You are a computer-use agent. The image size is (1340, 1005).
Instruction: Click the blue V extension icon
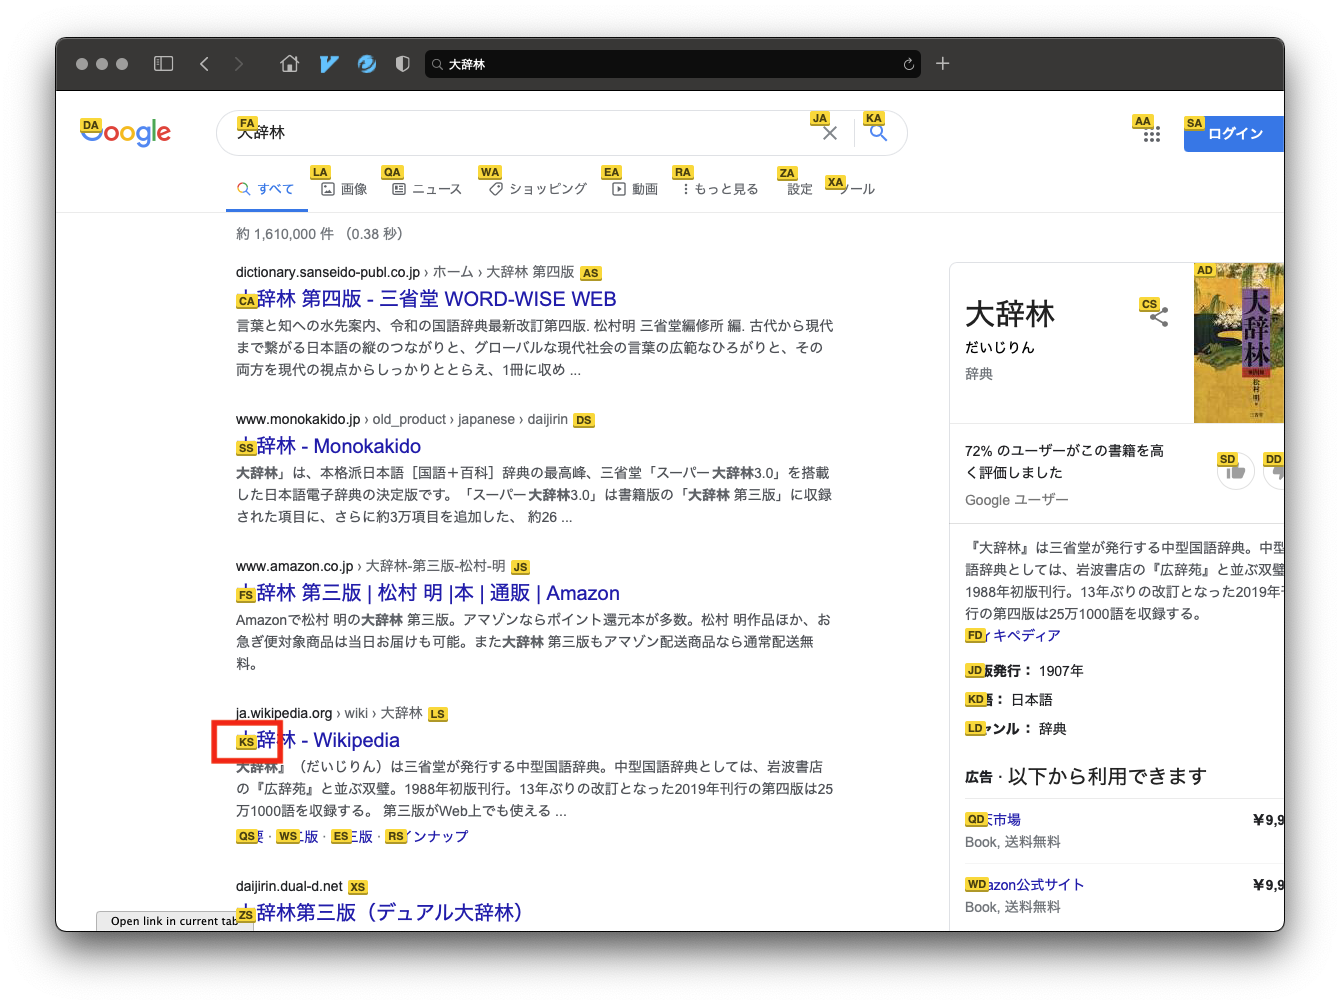tap(329, 64)
